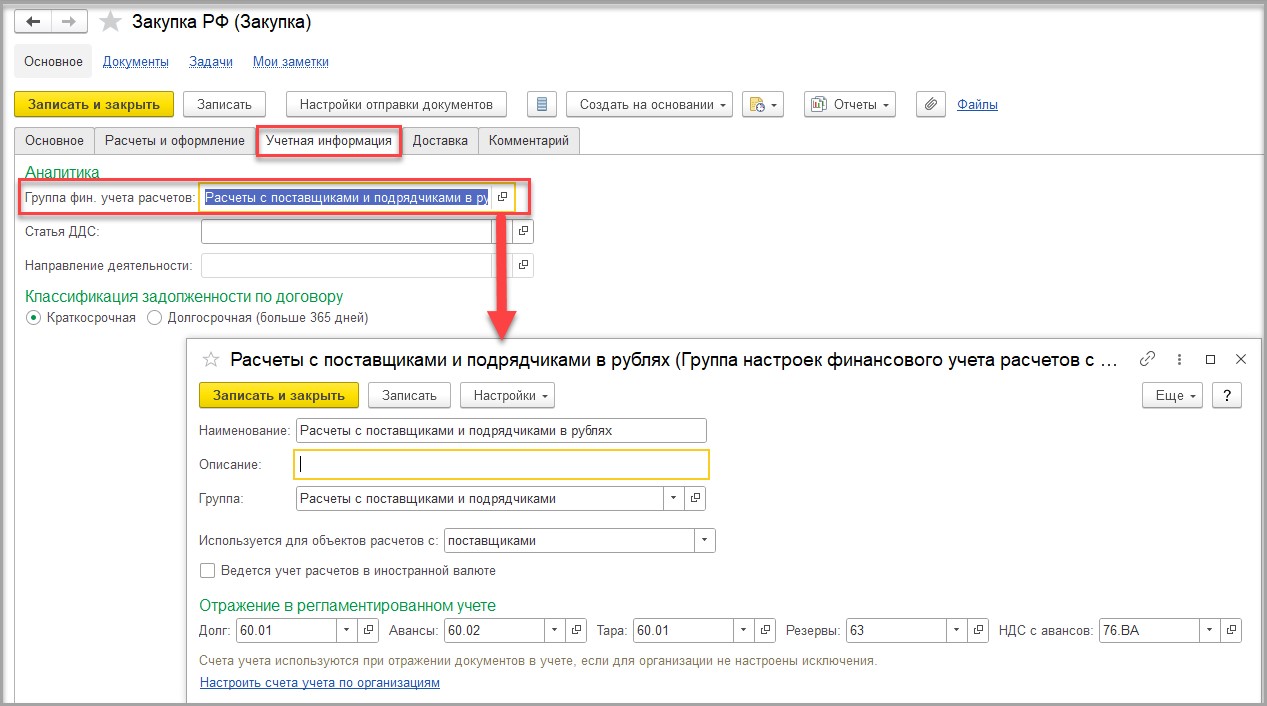Expand the Группа field dropdown arrow
1267x706 pixels.
pyautogui.click(x=675, y=498)
